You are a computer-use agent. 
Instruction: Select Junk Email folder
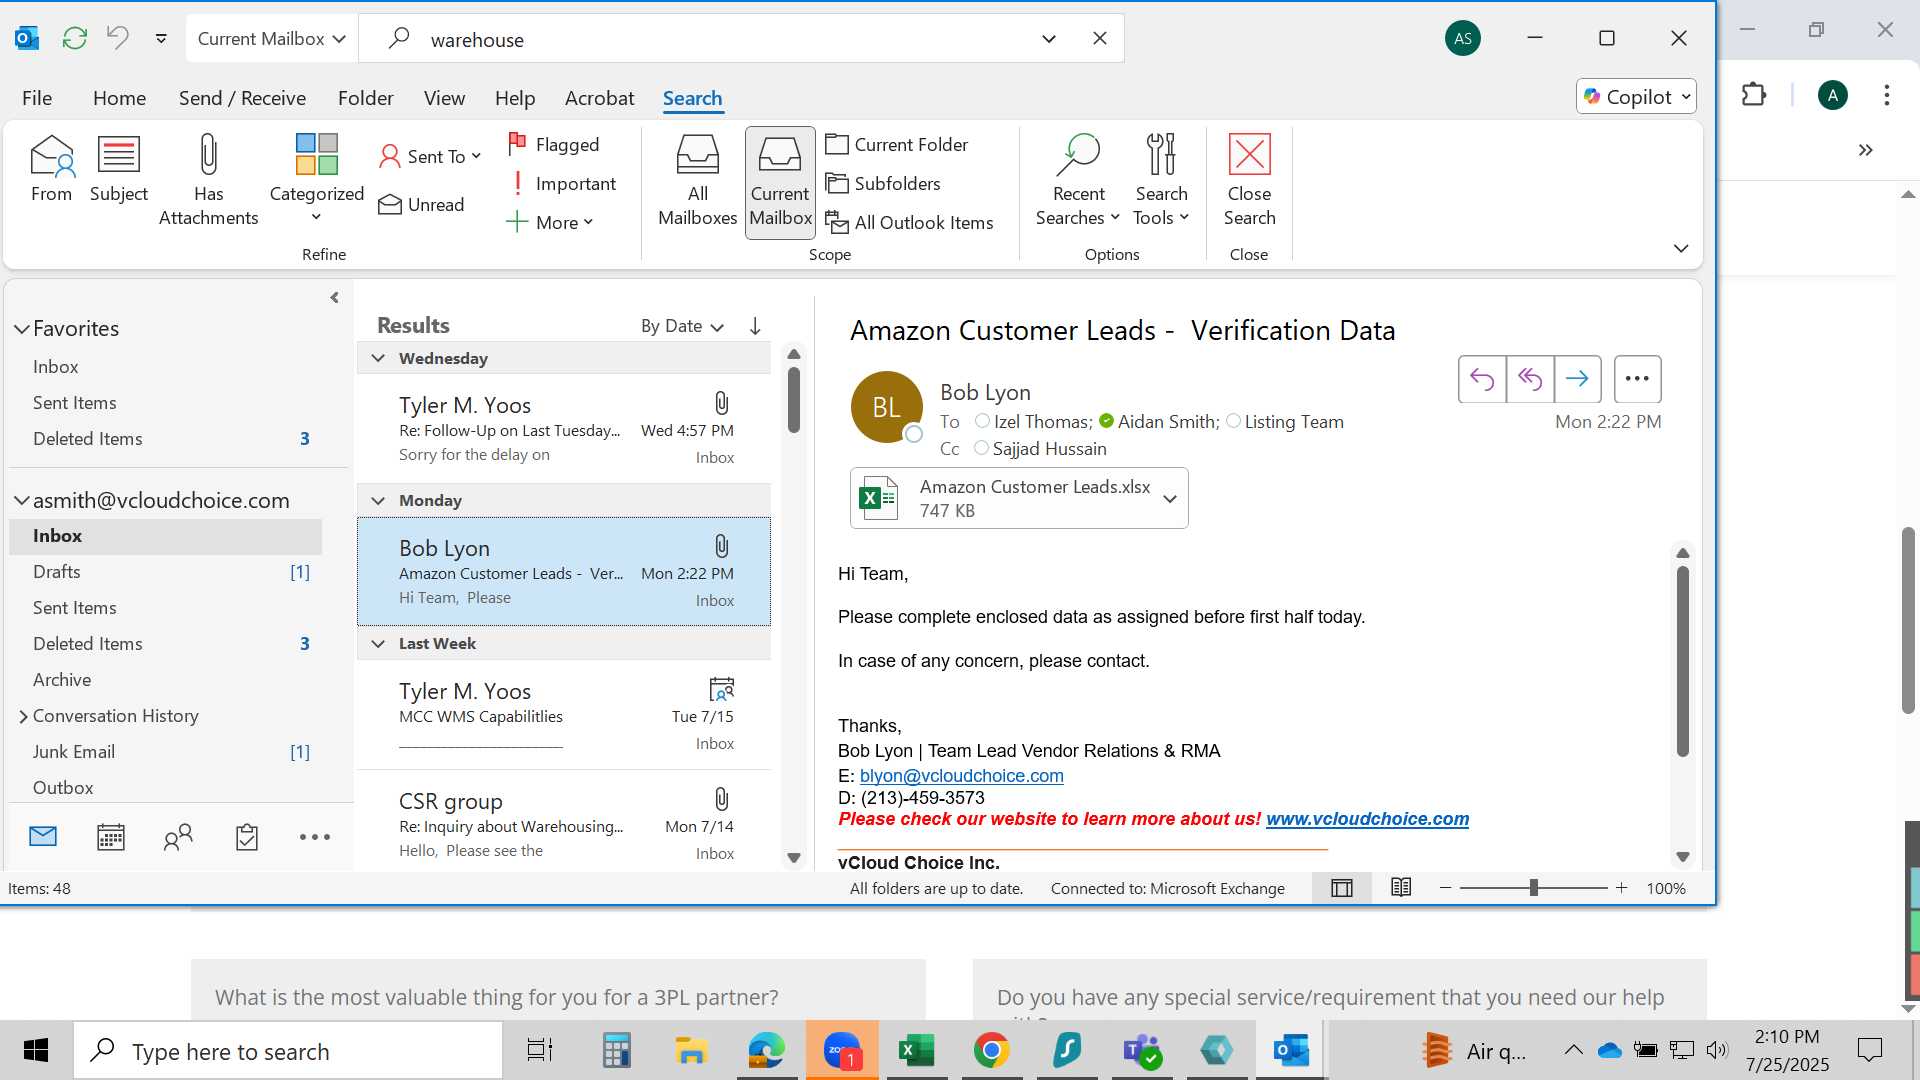pos(74,752)
